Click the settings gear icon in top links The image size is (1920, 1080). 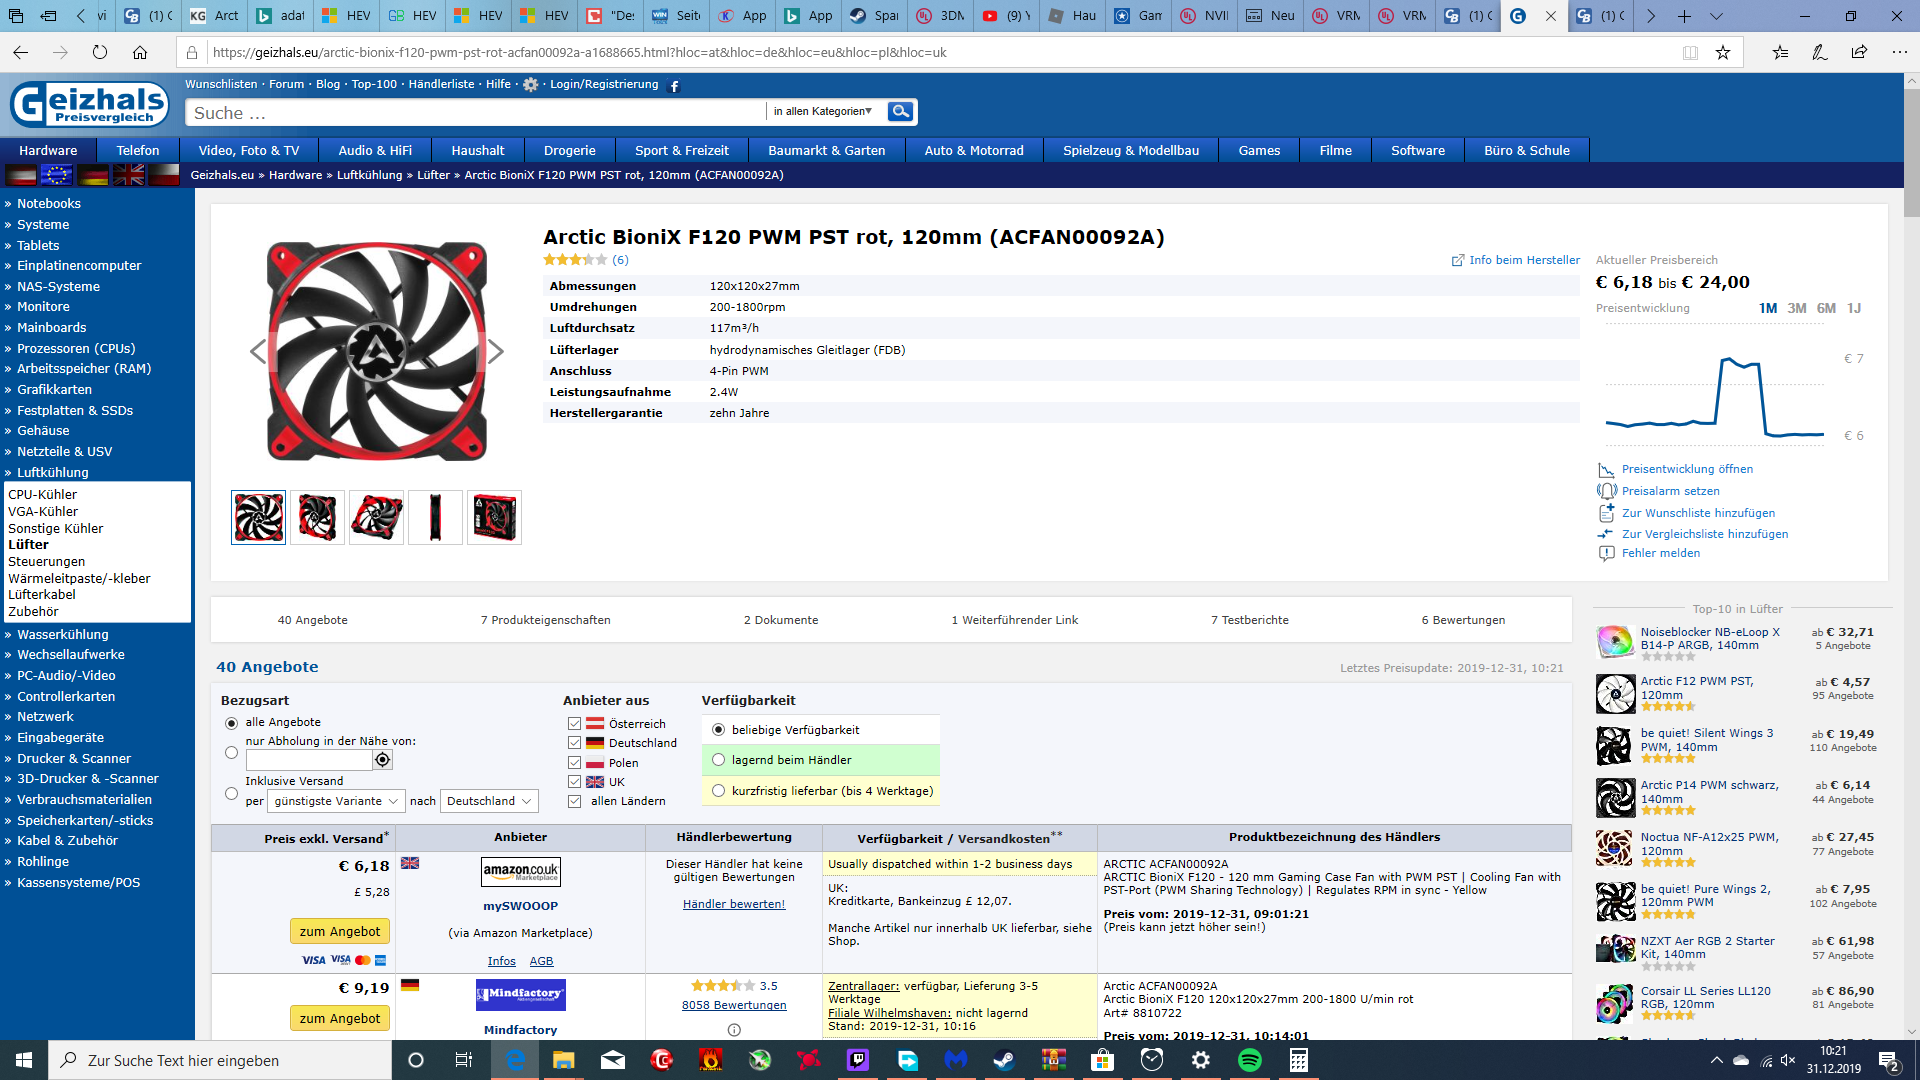(531, 85)
